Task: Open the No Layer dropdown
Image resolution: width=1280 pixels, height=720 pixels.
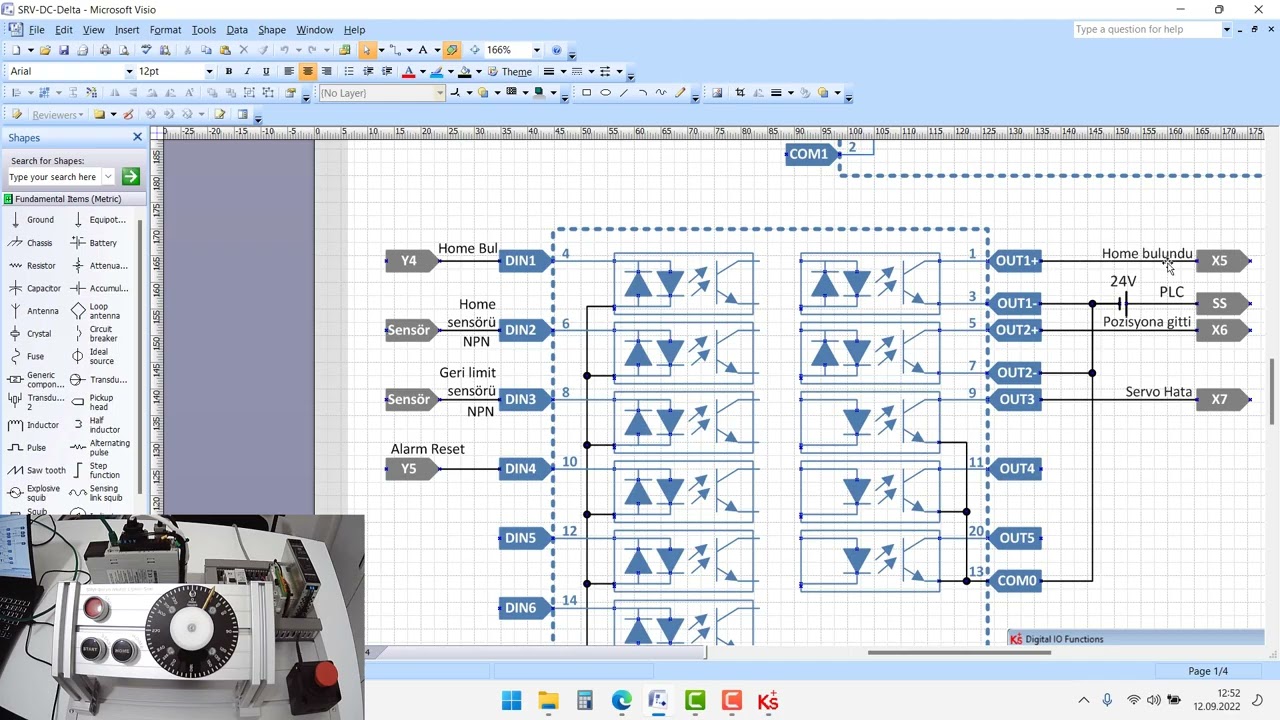Action: 440,93
